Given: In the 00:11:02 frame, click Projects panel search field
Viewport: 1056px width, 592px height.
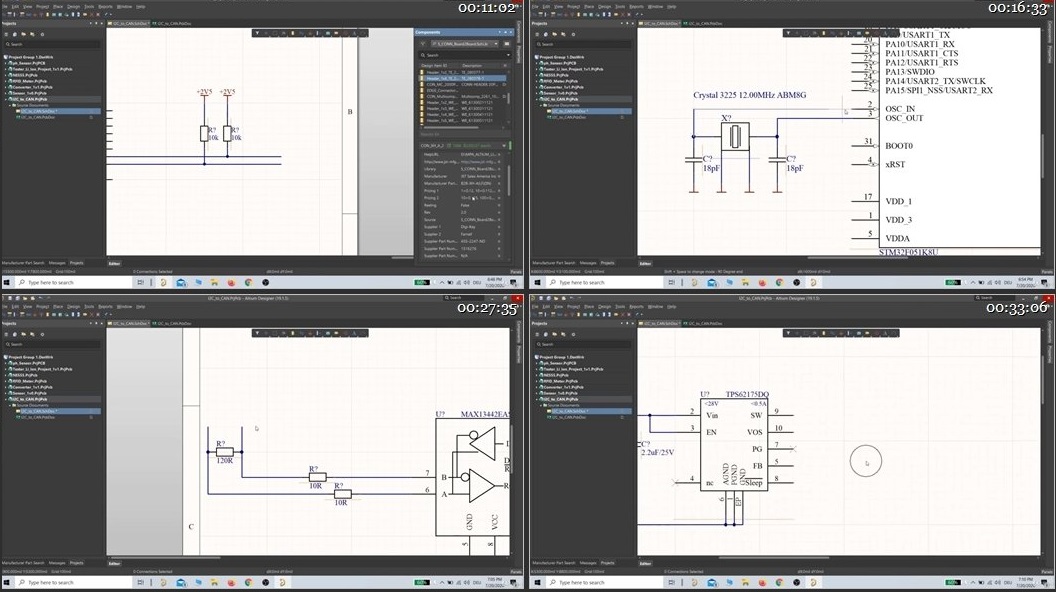Looking at the screenshot, I should coord(53,44).
